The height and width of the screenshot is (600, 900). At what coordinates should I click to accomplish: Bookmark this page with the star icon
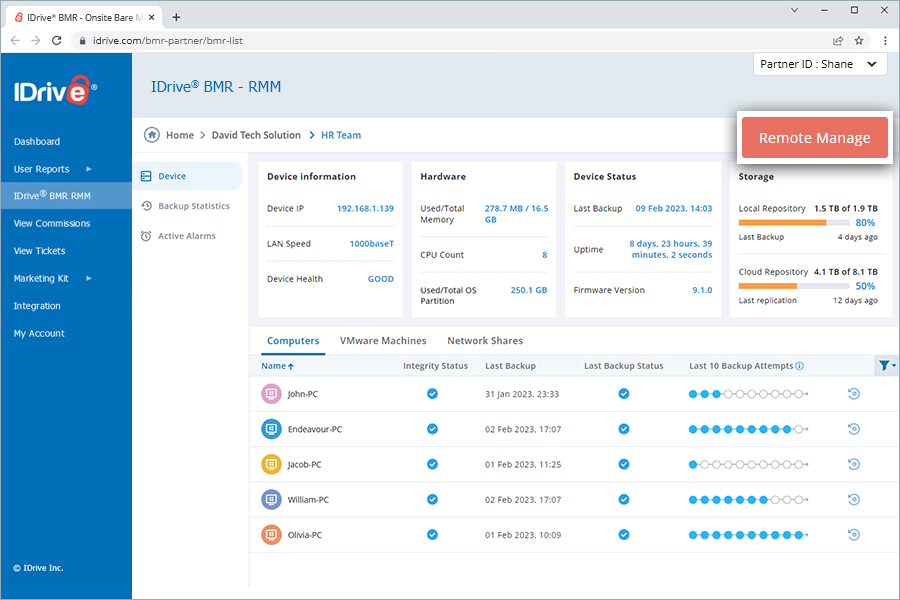pos(859,41)
